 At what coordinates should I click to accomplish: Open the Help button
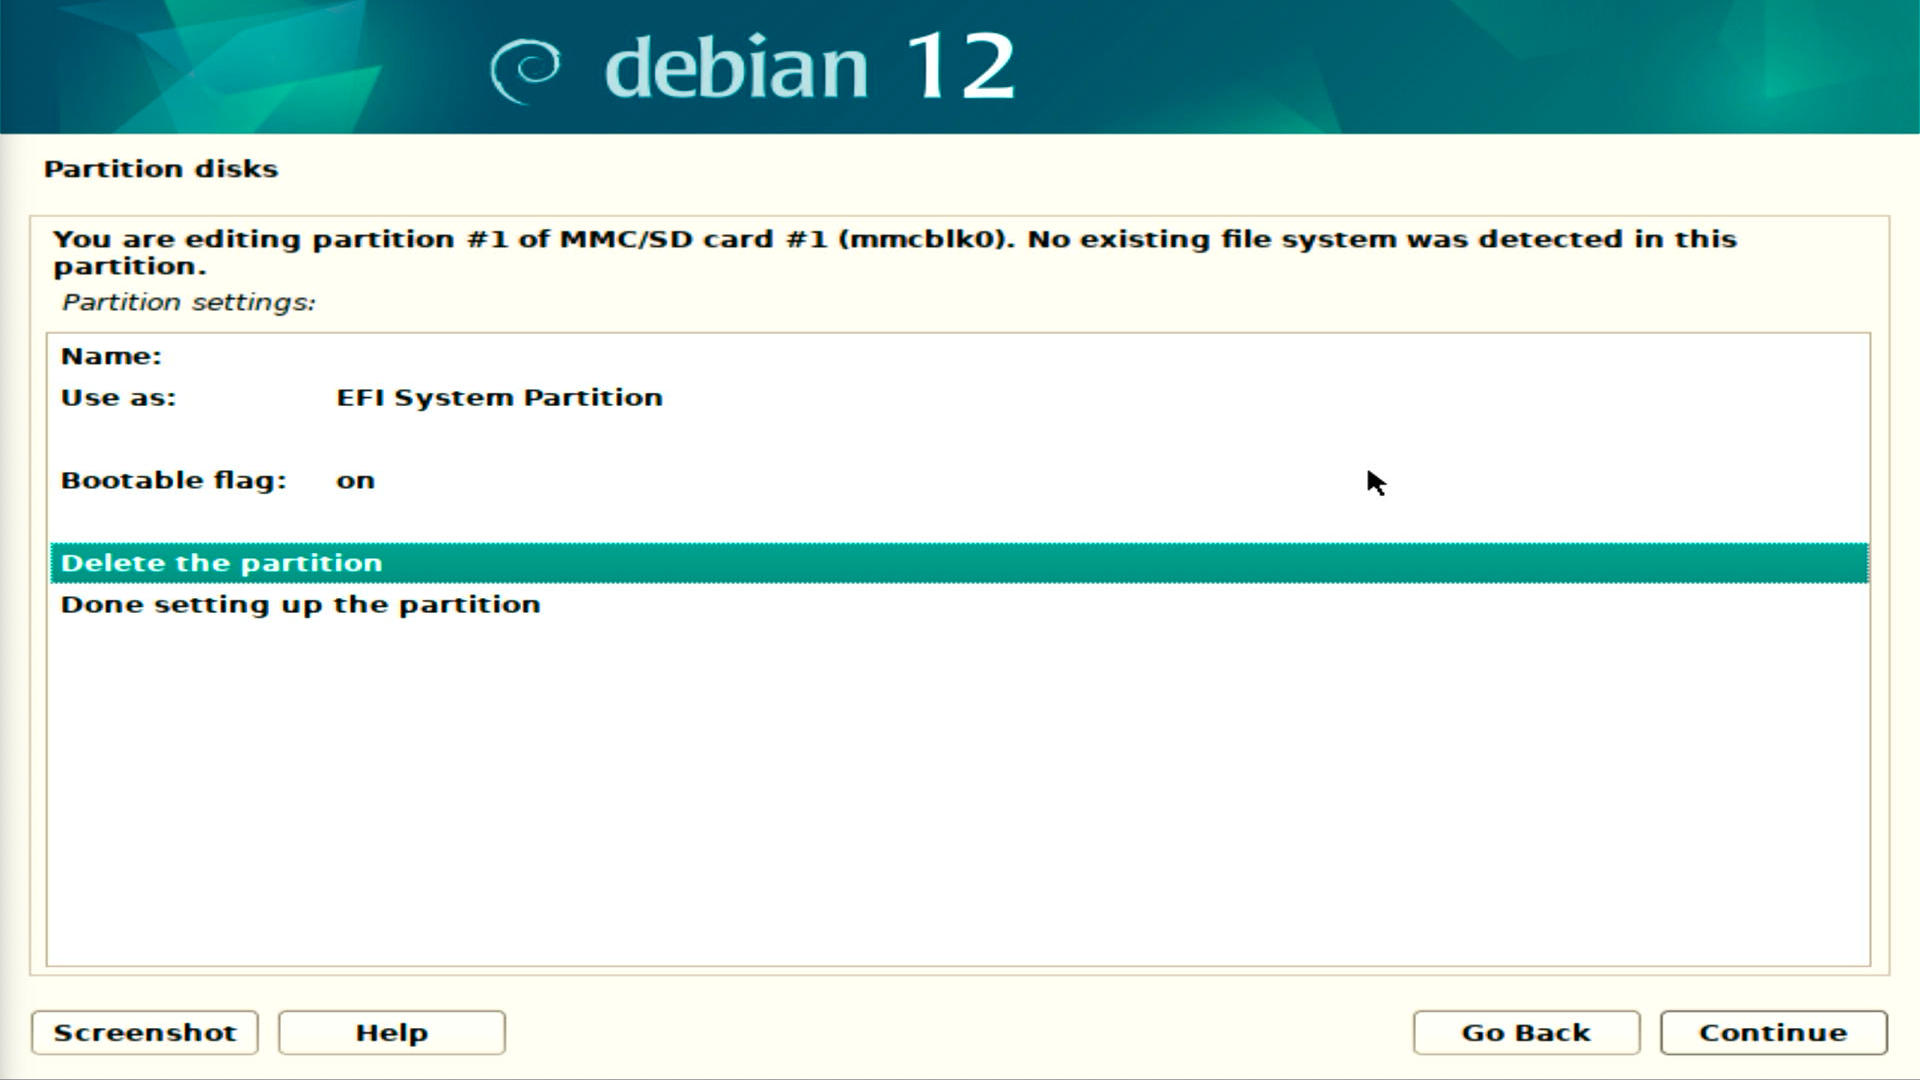[392, 1032]
